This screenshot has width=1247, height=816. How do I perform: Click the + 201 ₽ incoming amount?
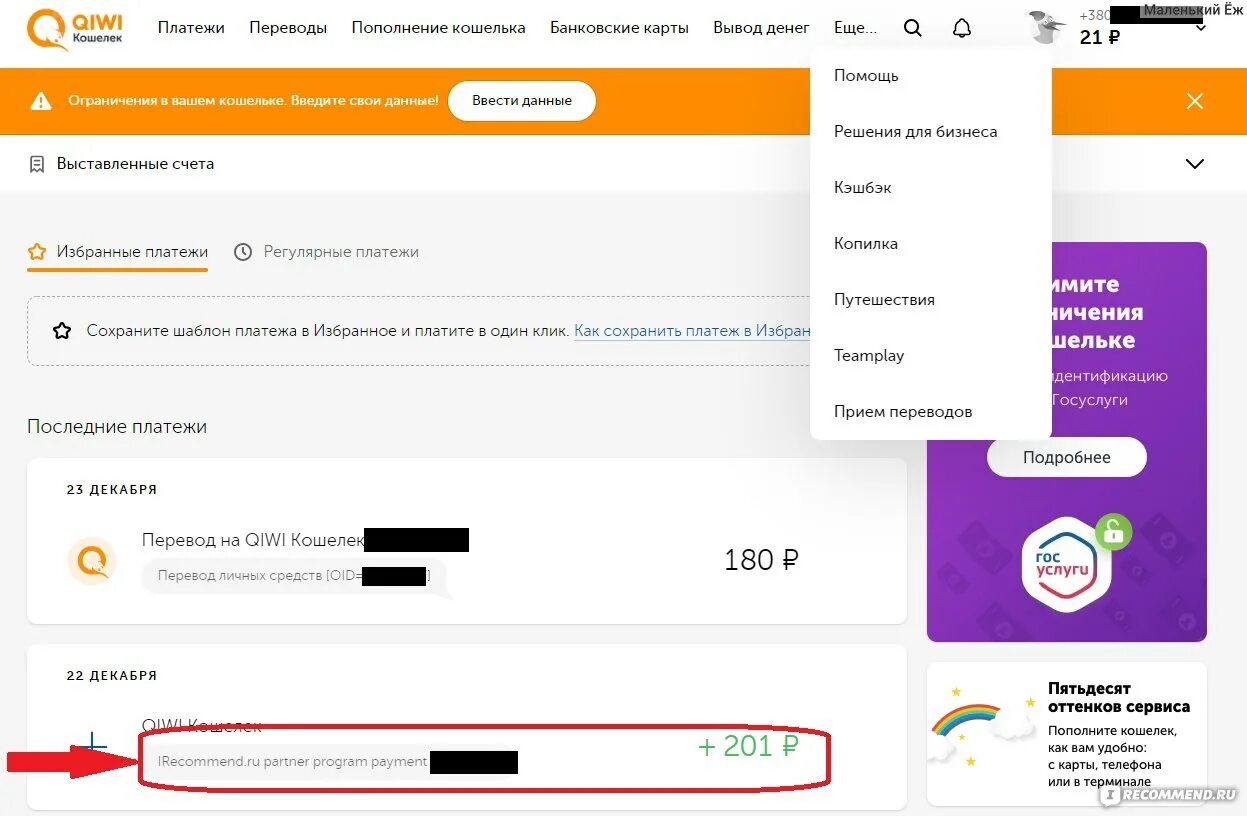pyautogui.click(x=748, y=746)
